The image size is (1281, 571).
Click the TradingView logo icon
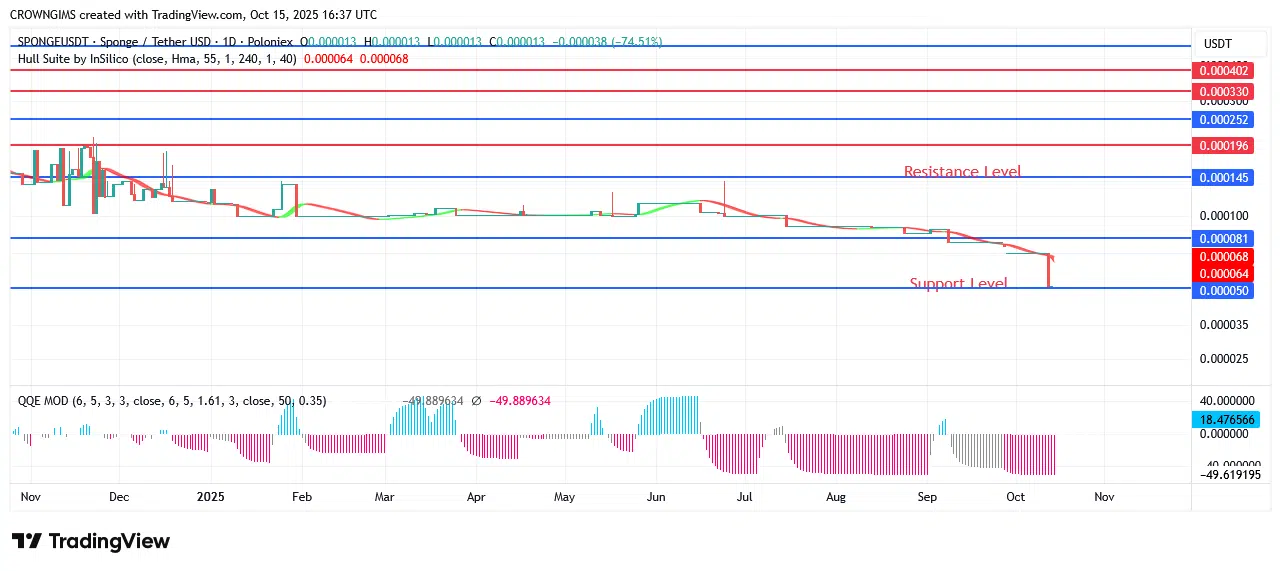(27, 541)
